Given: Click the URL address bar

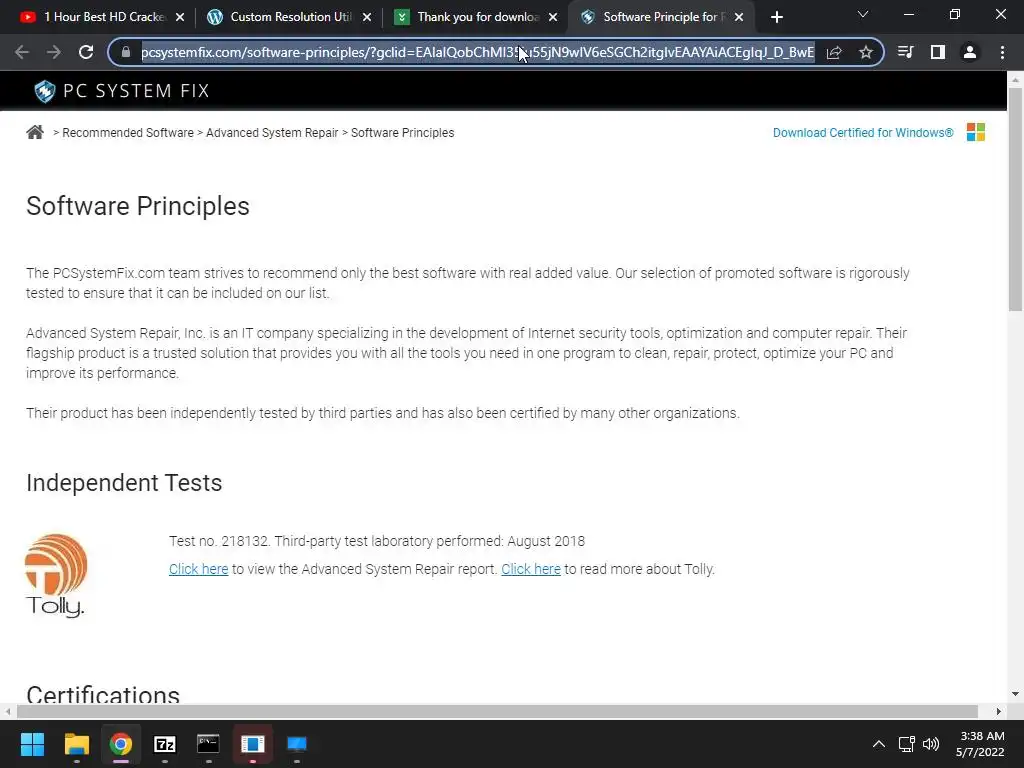Looking at the screenshot, I should pos(477,52).
